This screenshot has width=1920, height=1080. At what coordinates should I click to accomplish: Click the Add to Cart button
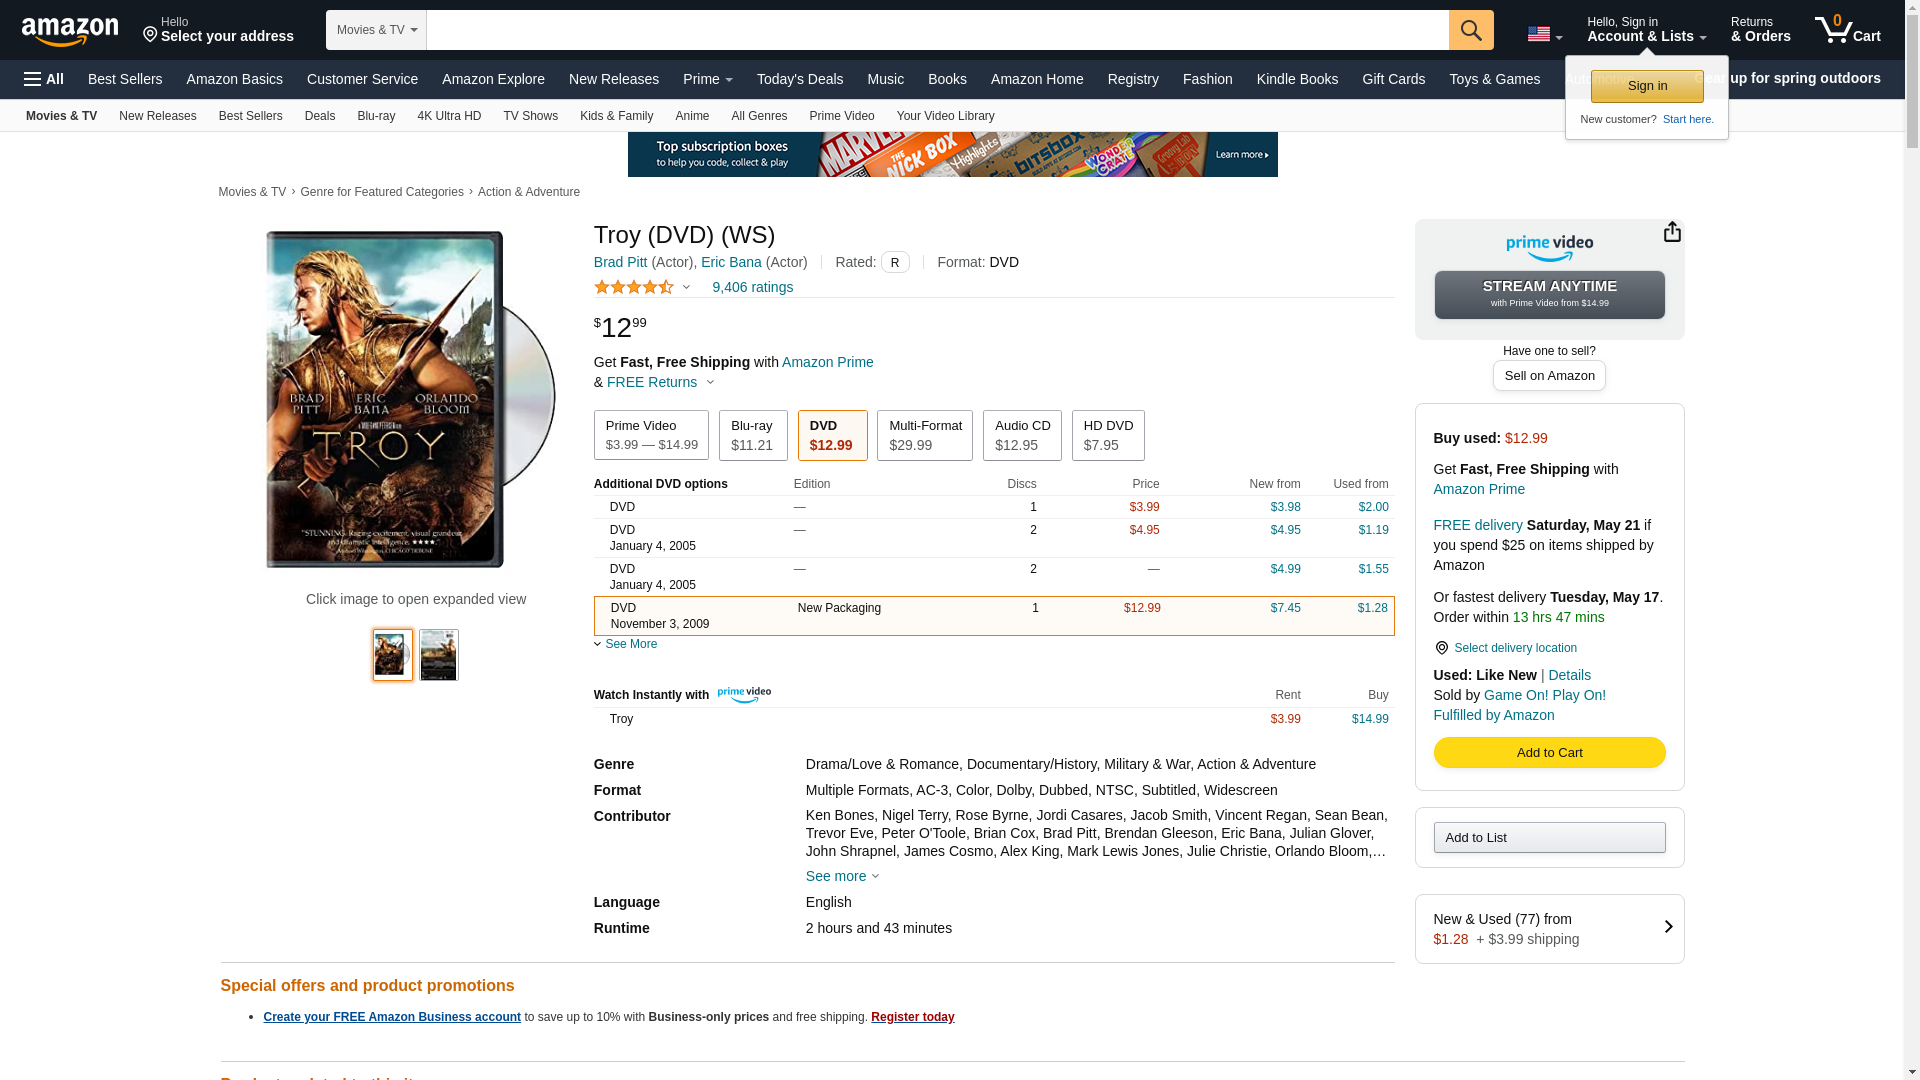tap(1549, 752)
